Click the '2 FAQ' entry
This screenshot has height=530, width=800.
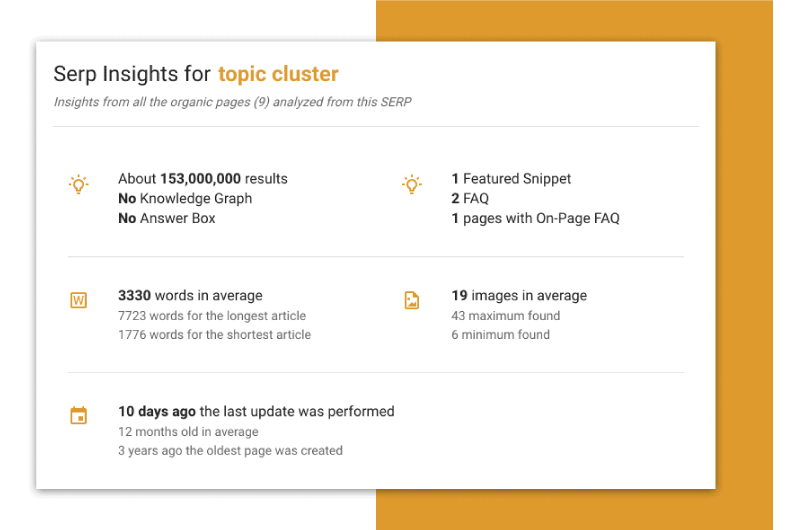click(470, 198)
